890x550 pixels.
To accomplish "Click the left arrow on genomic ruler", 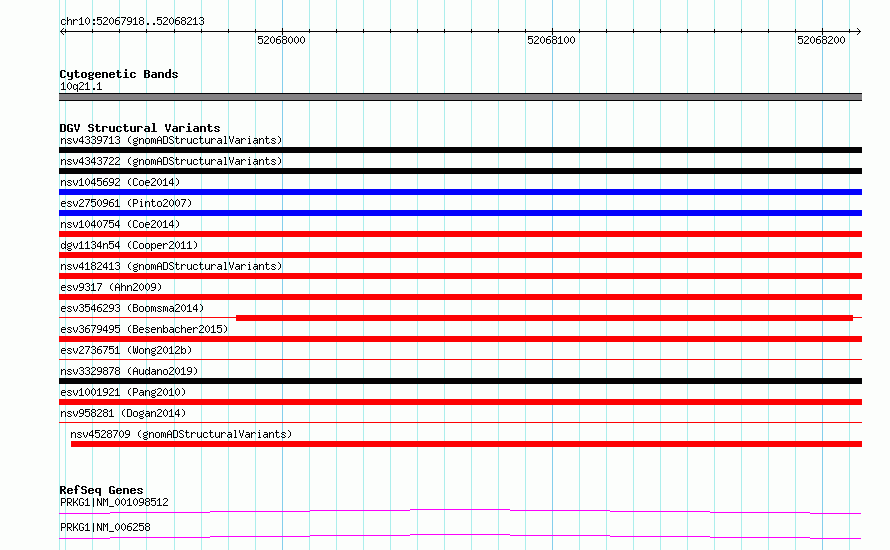I will 62,31.
